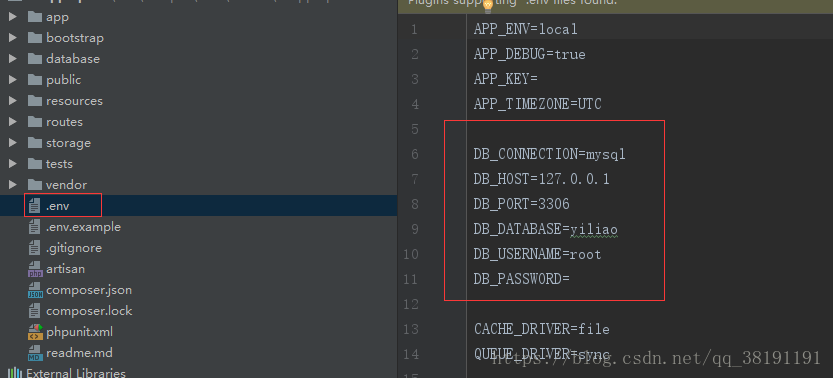Click the APP_KEY= line
The height and width of the screenshot is (378, 833).
pyautogui.click(x=506, y=79)
